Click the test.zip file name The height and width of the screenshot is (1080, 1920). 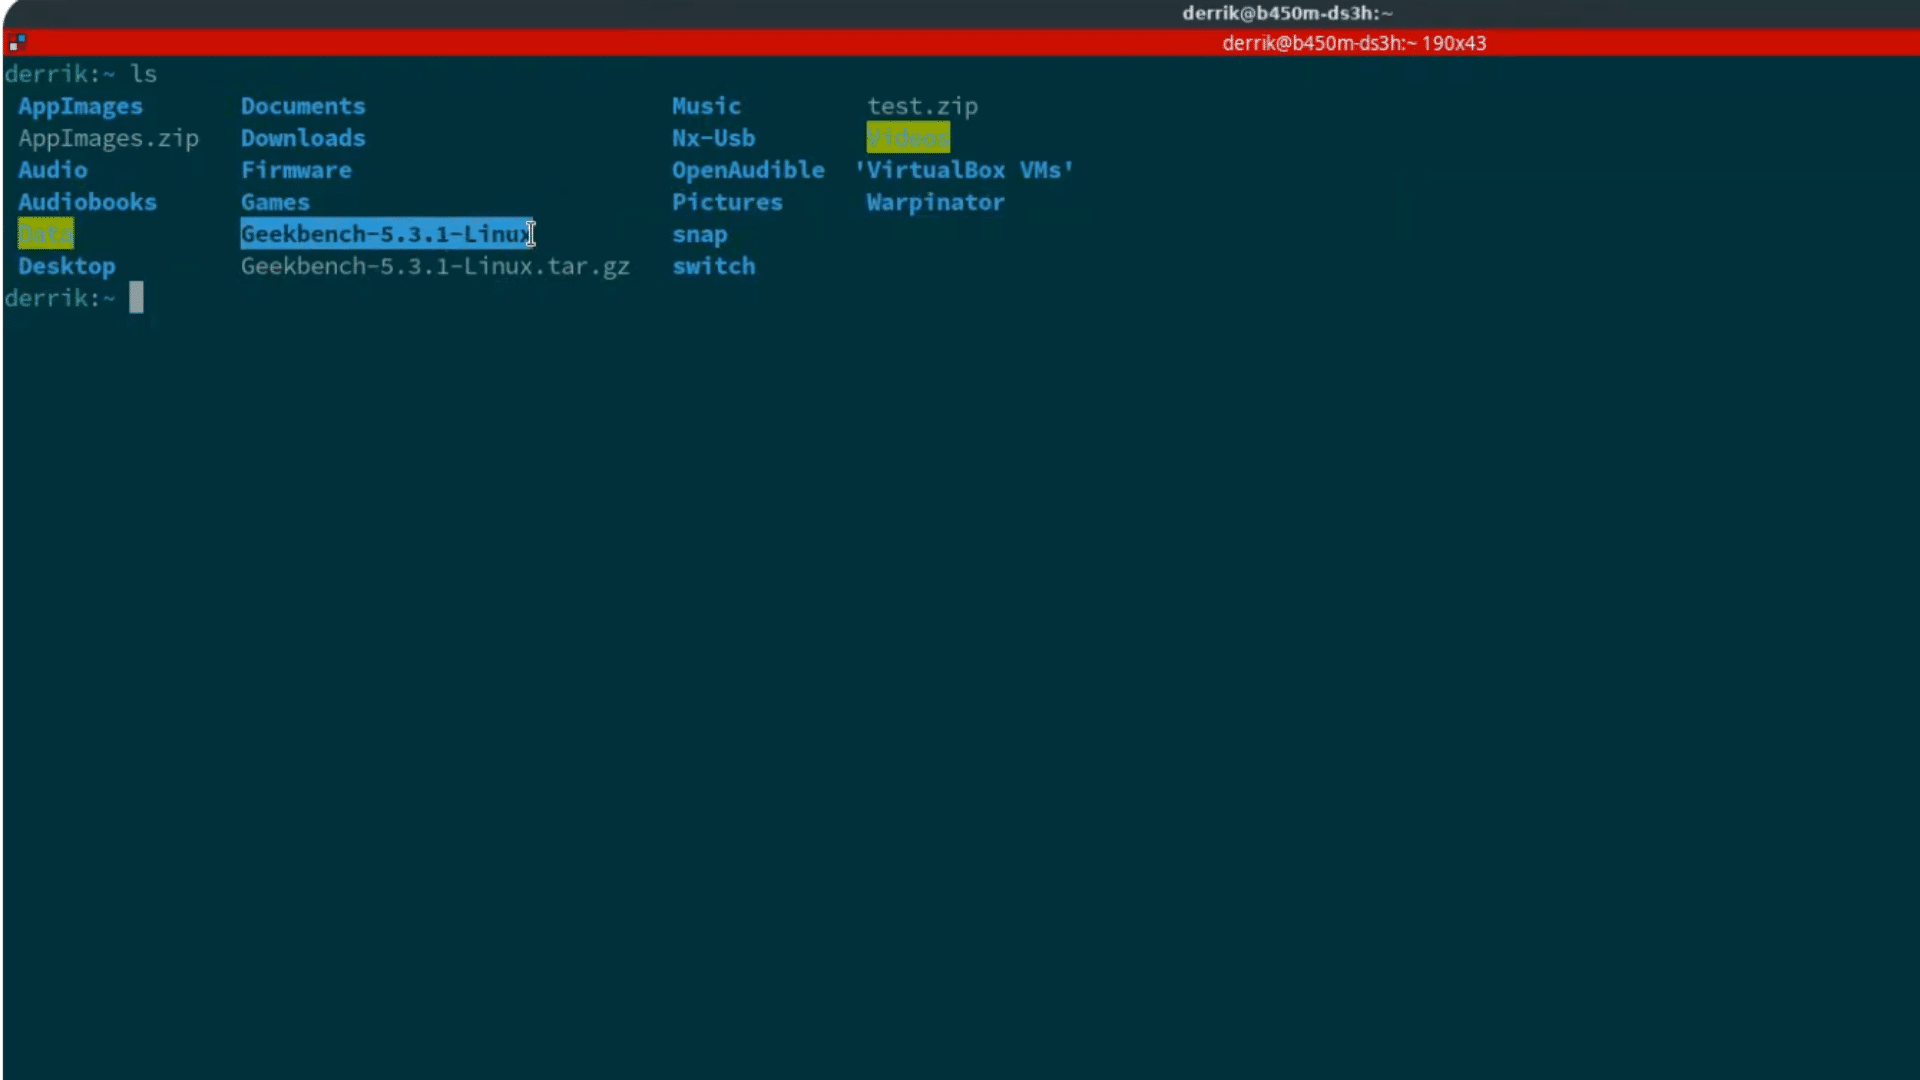point(922,106)
